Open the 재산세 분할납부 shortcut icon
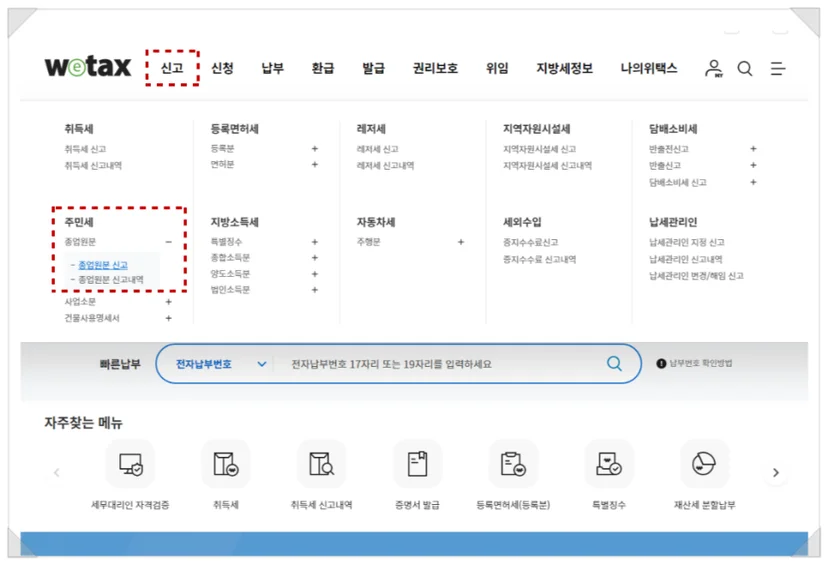Screen dimensions: 828x565 (x=704, y=464)
